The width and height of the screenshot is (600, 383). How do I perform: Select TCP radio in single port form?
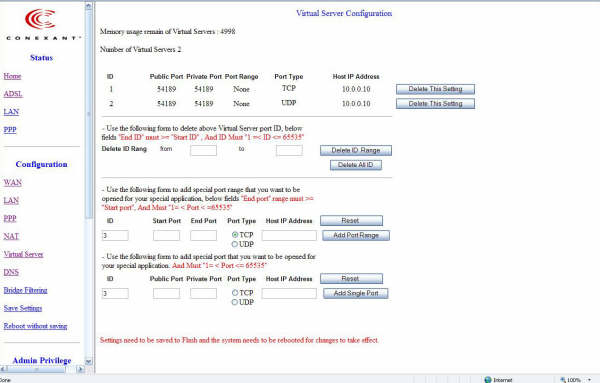(x=235, y=293)
